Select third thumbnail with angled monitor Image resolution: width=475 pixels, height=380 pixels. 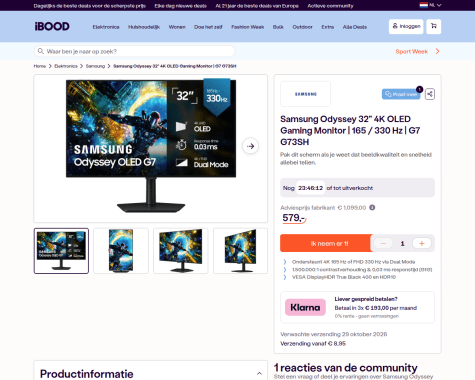click(x=181, y=251)
